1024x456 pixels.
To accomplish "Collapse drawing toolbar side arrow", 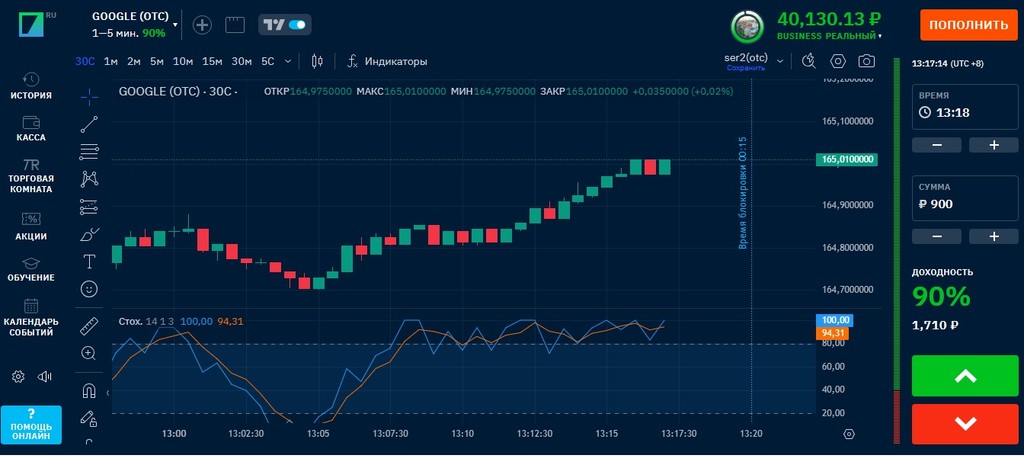I will pyautogui.click(x=108, y=392).
